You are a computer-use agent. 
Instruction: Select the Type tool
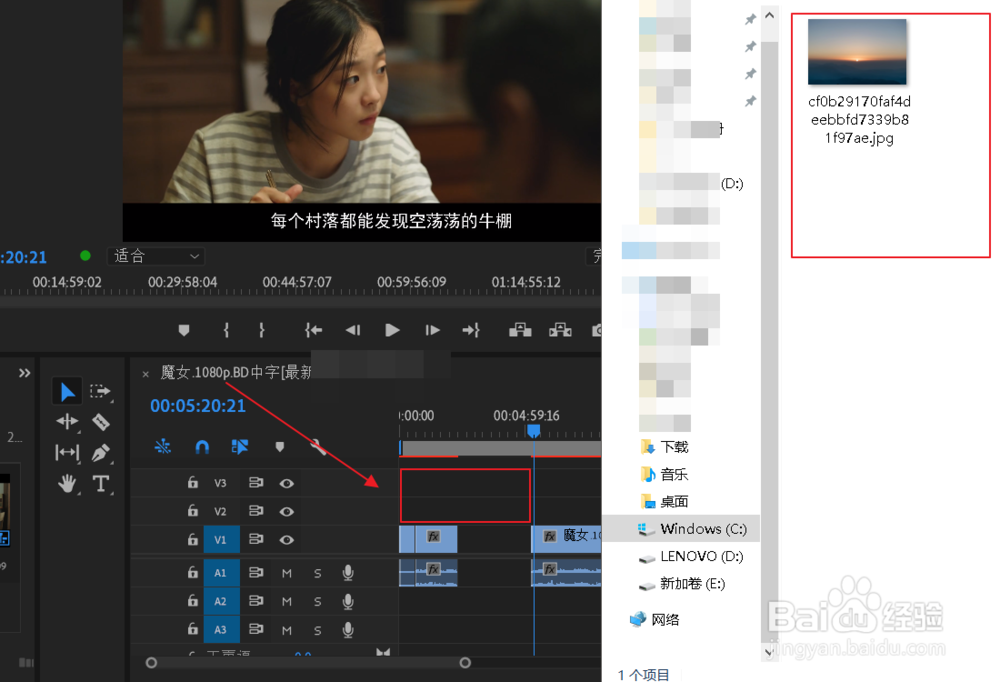point(101,484)
